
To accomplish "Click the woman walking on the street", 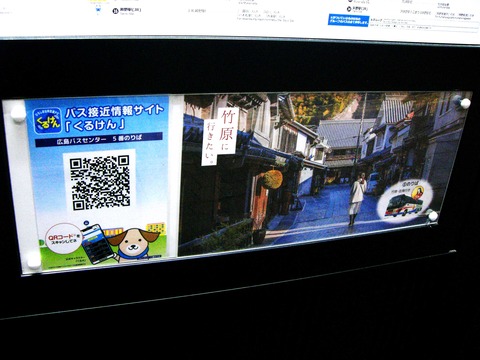I will [357, 199].
